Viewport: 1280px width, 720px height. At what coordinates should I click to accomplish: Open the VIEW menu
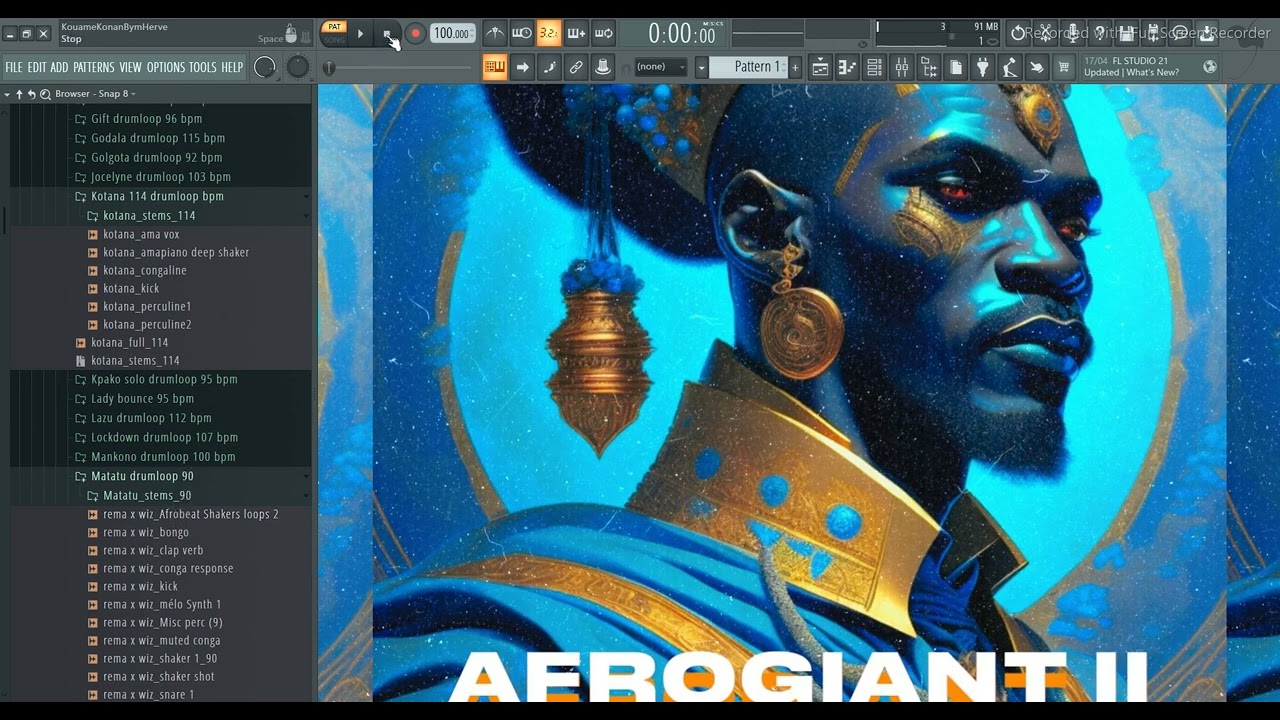(131, 67)
